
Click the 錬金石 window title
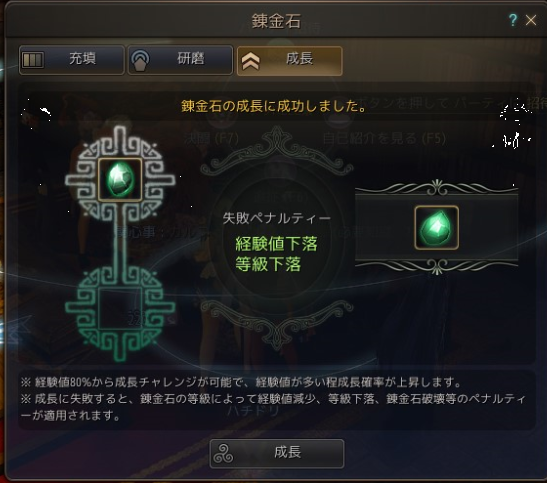(276, 21)
